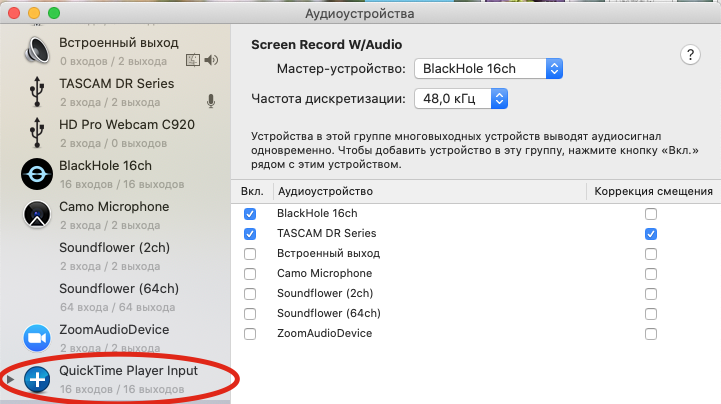This screenshot has height=404, width=721.
Task: Enable drift correction for Soundflower (64ch)
Action: click(651, 314)
